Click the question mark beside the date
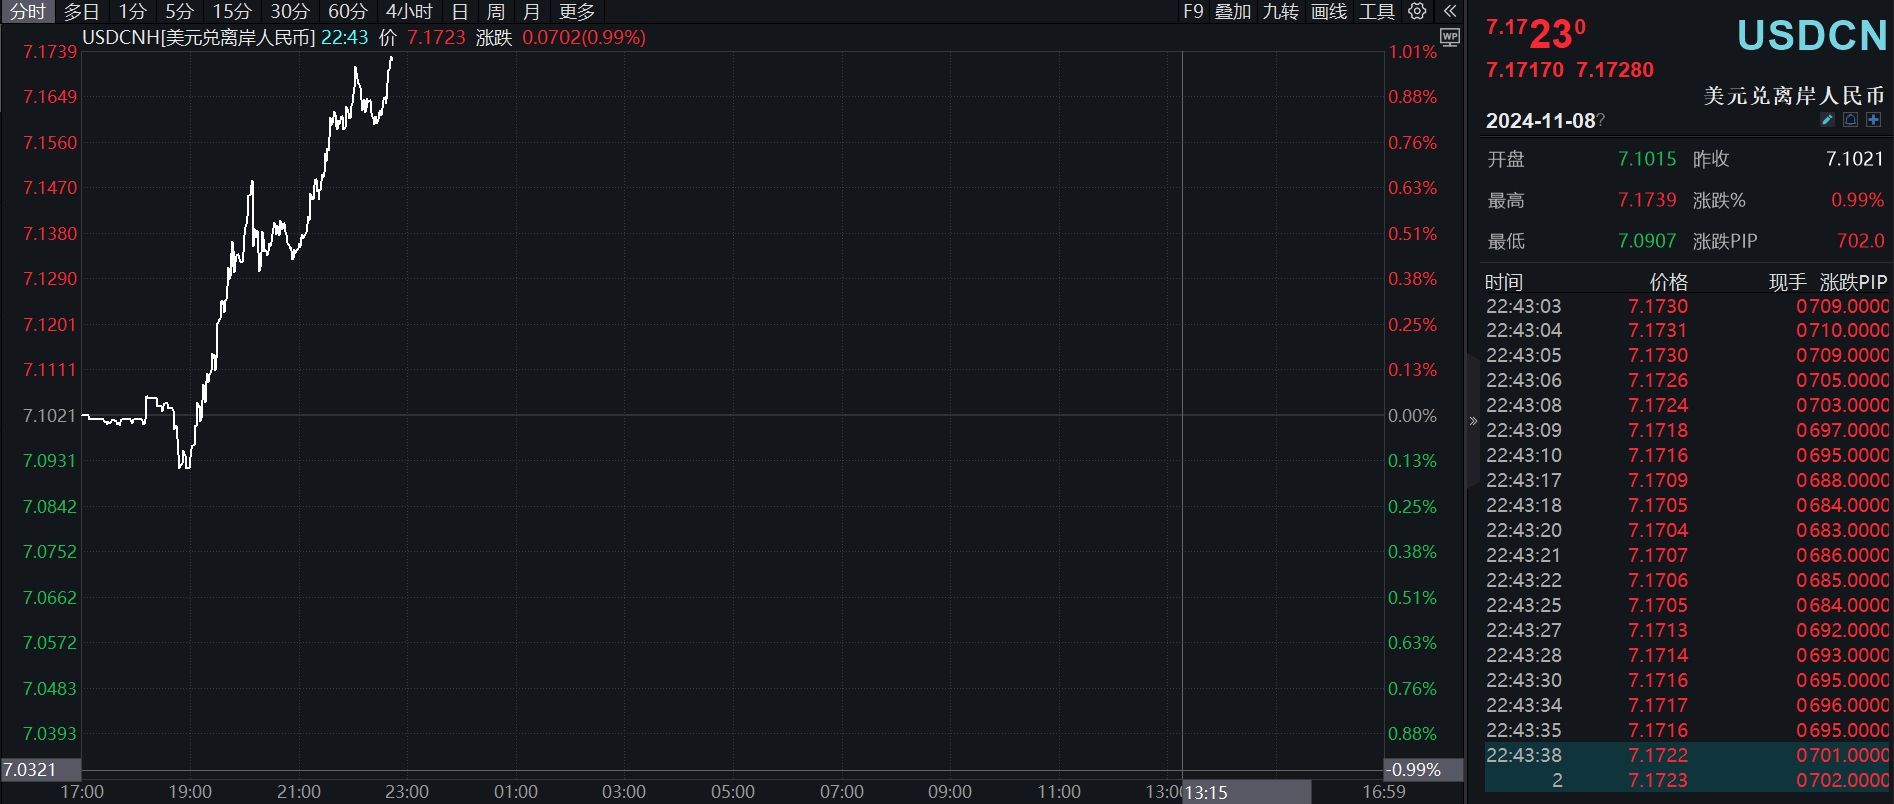This screenshot has width=1894, height=804. click(x=1601, y=121)
